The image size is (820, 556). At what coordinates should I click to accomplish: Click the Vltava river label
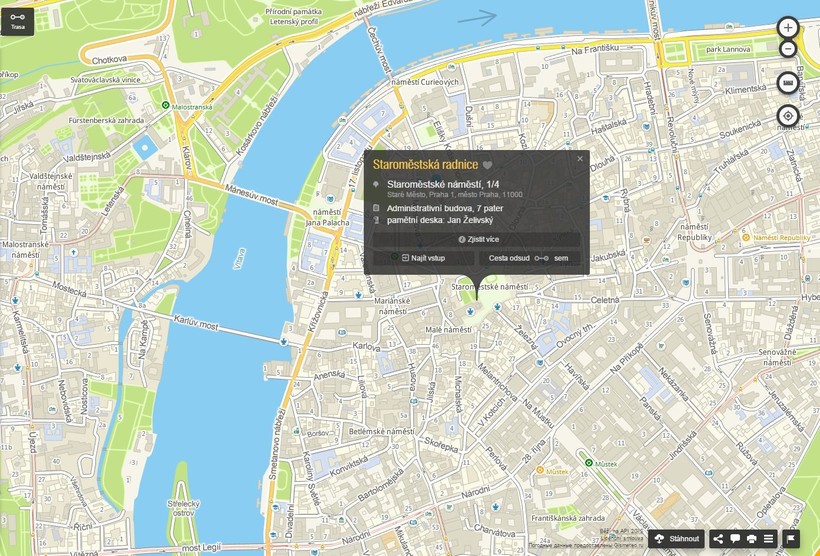pos(240,258)
